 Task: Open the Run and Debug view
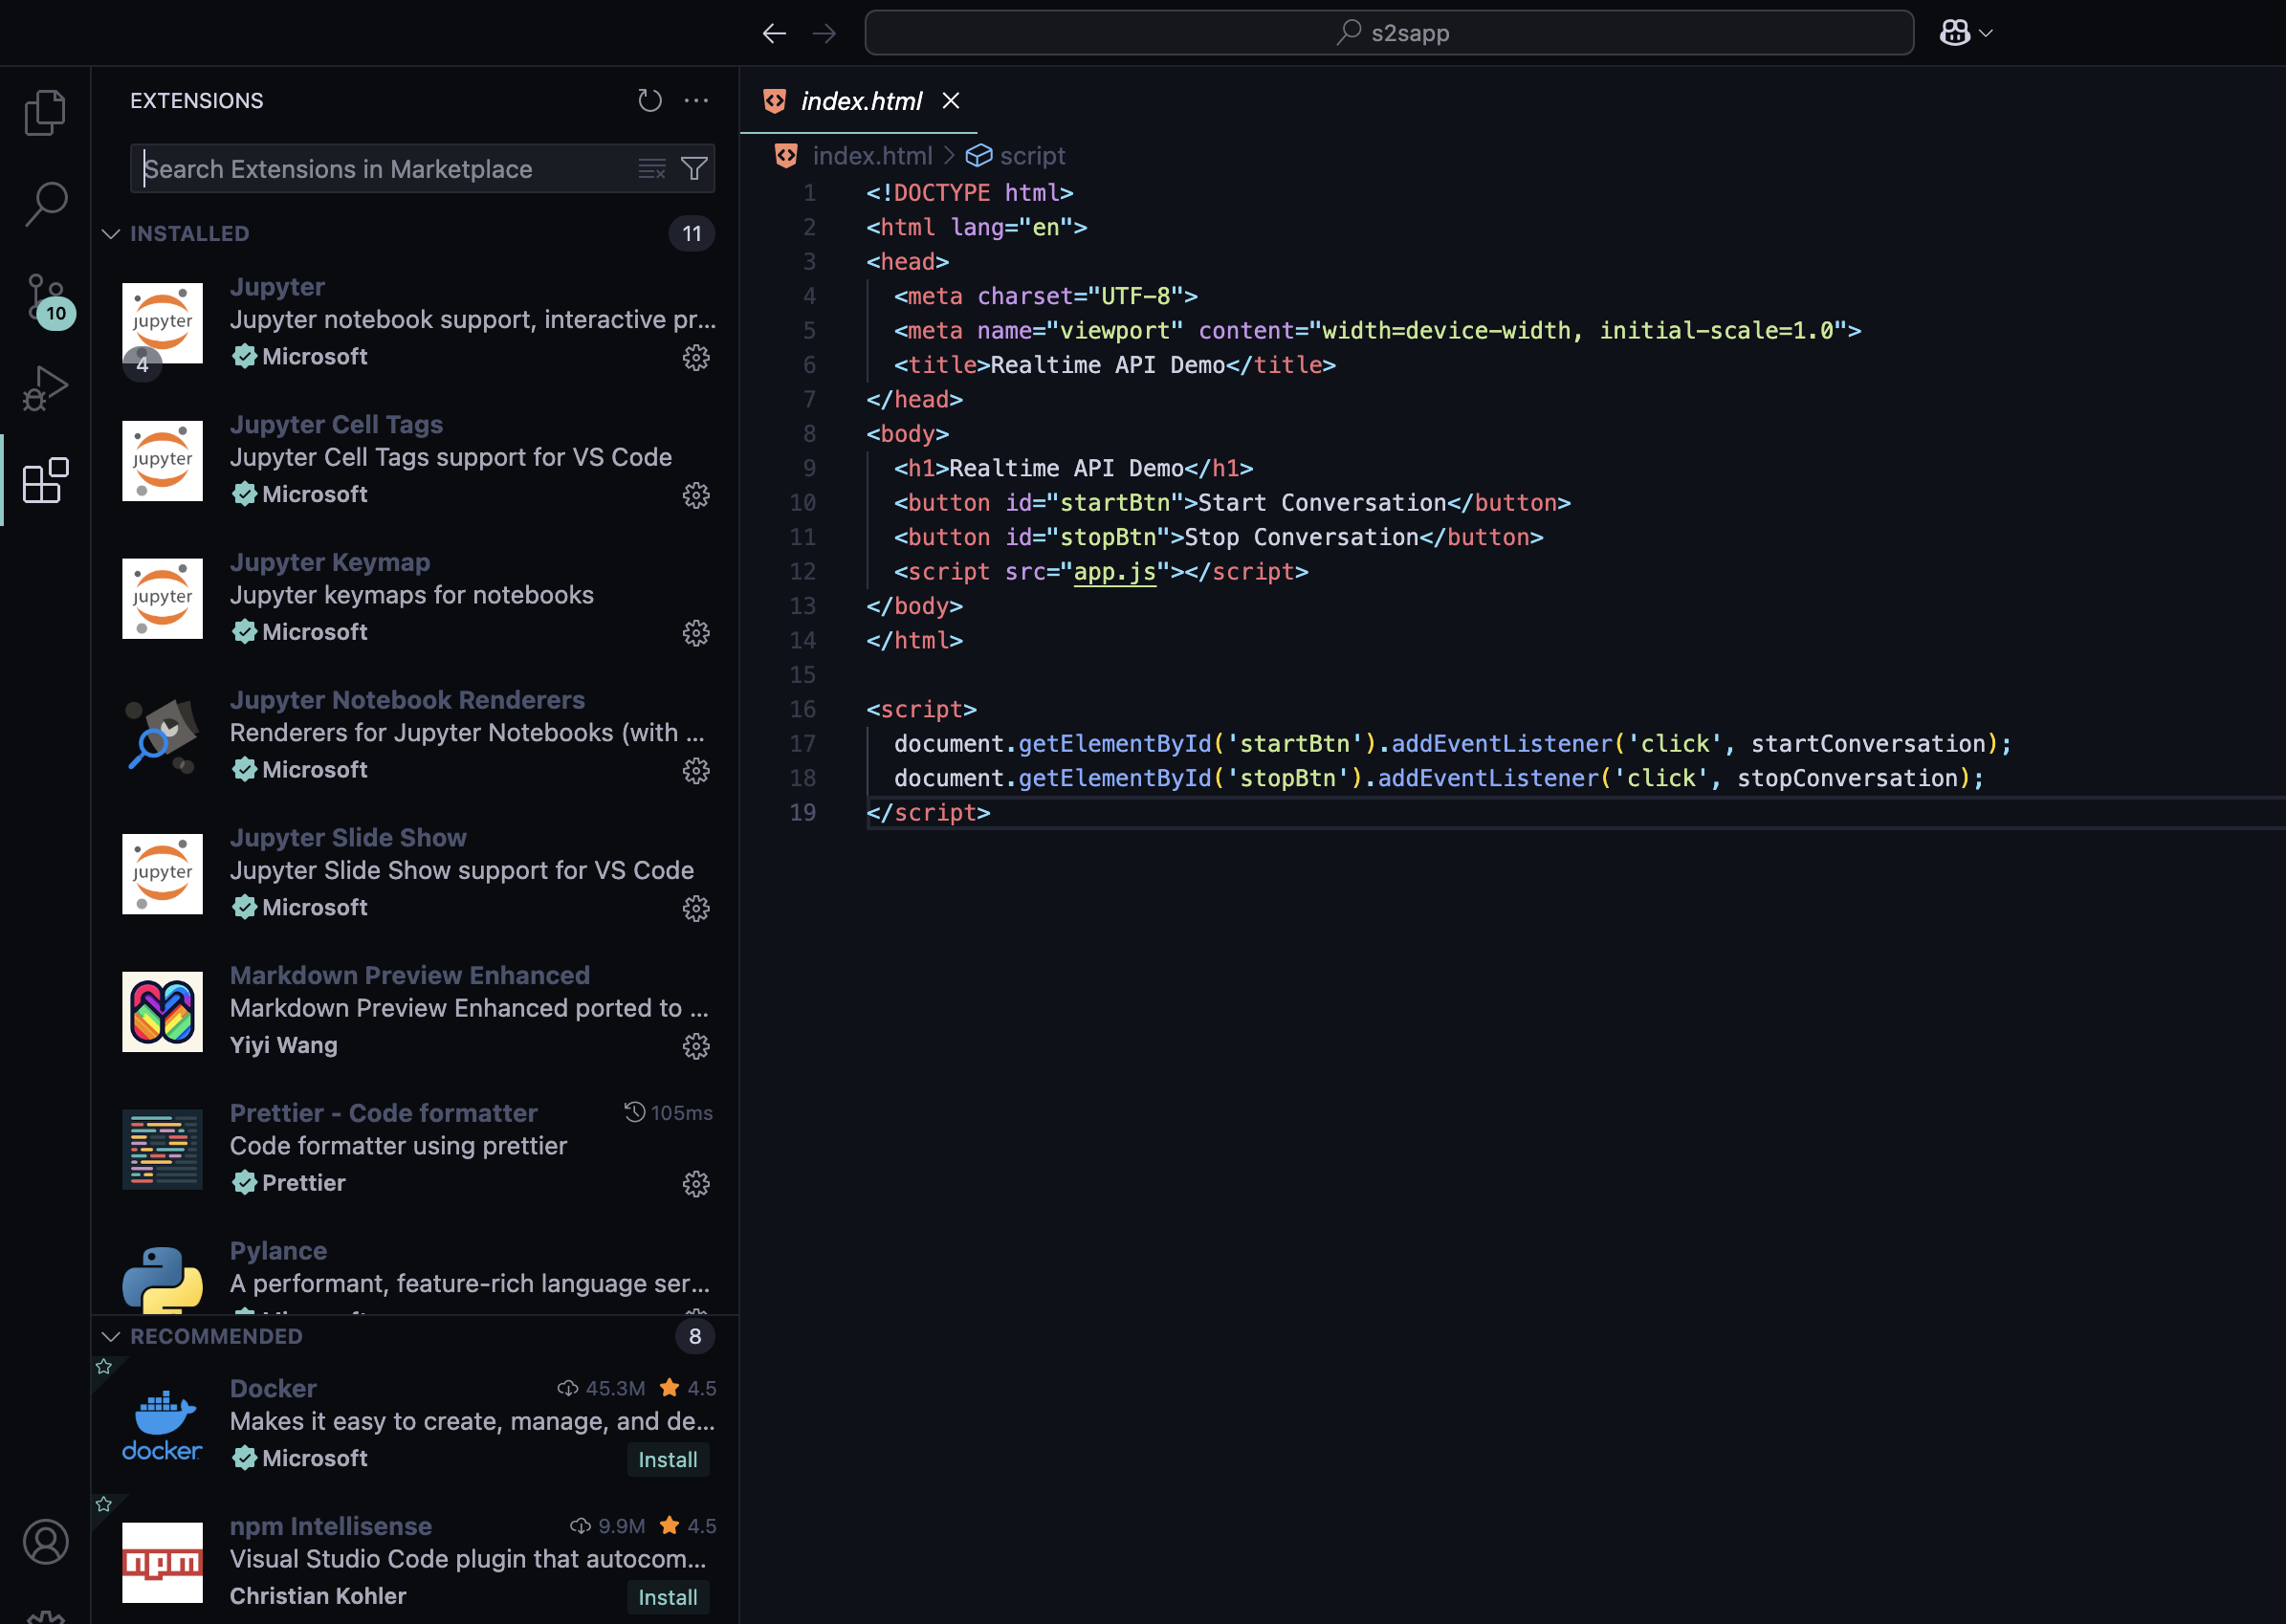(x=45, y=388)
